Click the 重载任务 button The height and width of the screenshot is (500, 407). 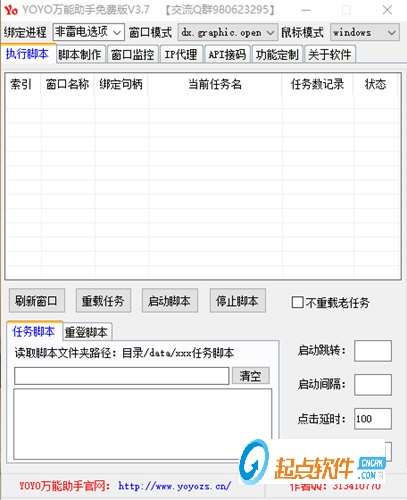point(103,301)
